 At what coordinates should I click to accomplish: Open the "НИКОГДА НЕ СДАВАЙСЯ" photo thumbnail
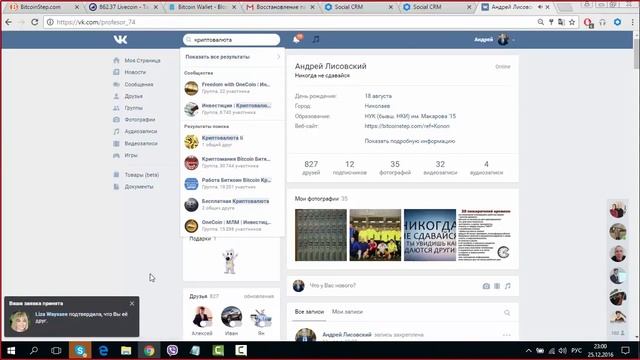click(430, 235)
